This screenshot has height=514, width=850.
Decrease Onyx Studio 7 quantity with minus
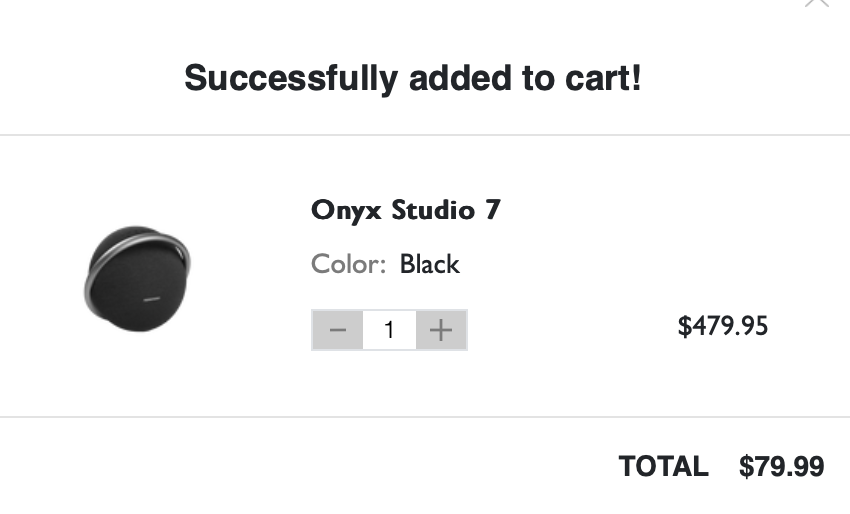click(338, 330)
